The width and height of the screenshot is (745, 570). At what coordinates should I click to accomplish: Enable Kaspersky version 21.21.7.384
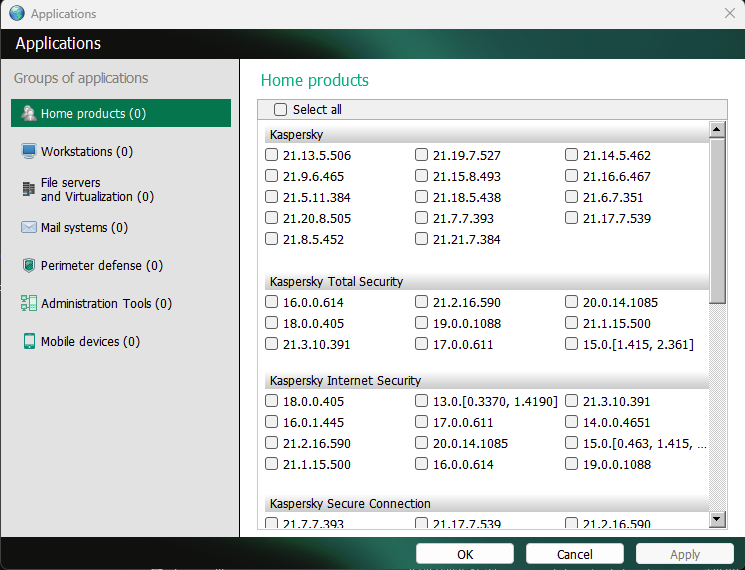click(x=421, y=238)
